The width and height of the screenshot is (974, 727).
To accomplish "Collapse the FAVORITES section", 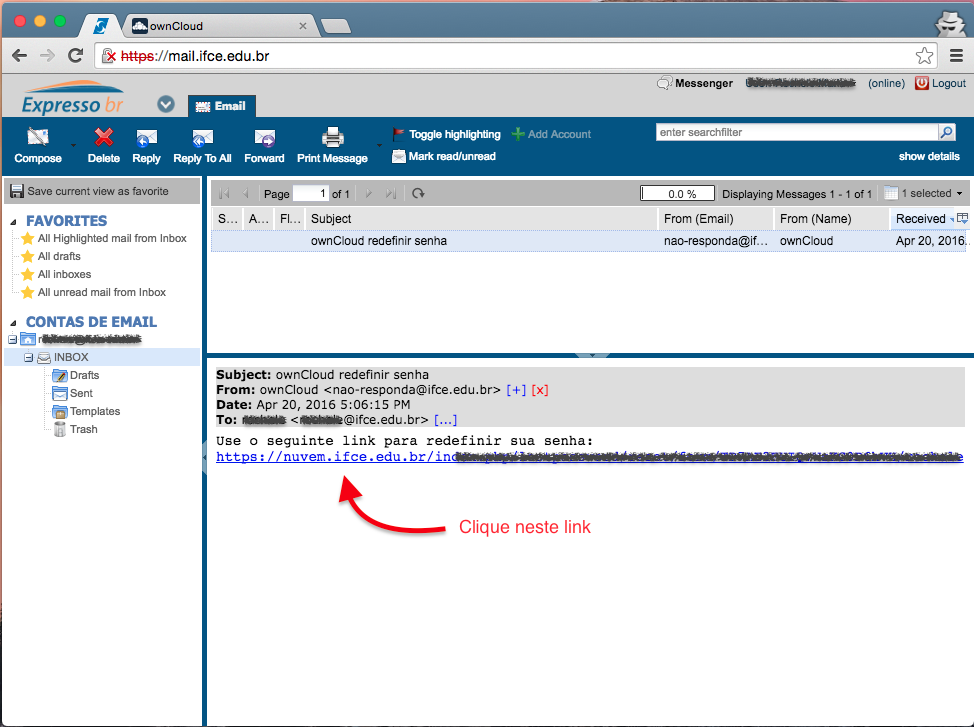I will pyautogui.click(x=13, y=221).
